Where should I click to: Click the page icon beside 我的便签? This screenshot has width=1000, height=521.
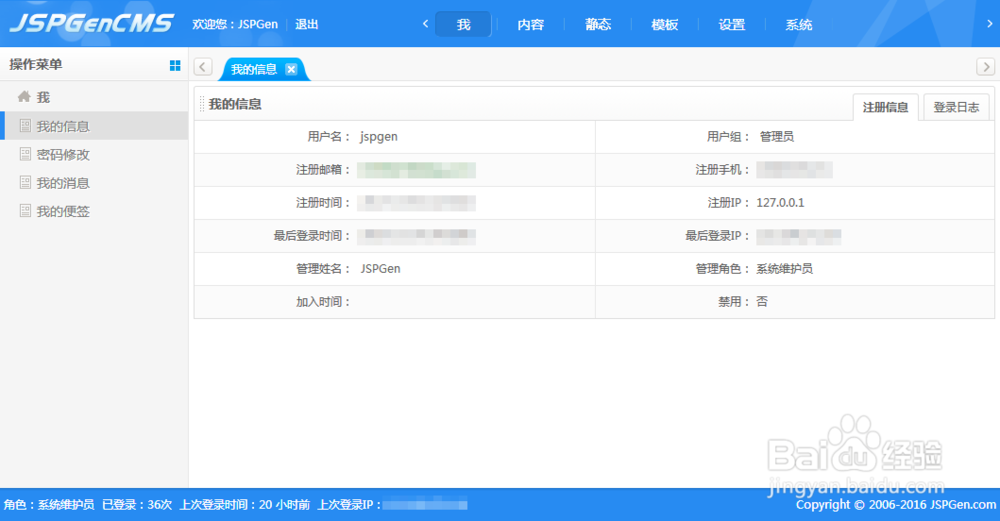26,210
